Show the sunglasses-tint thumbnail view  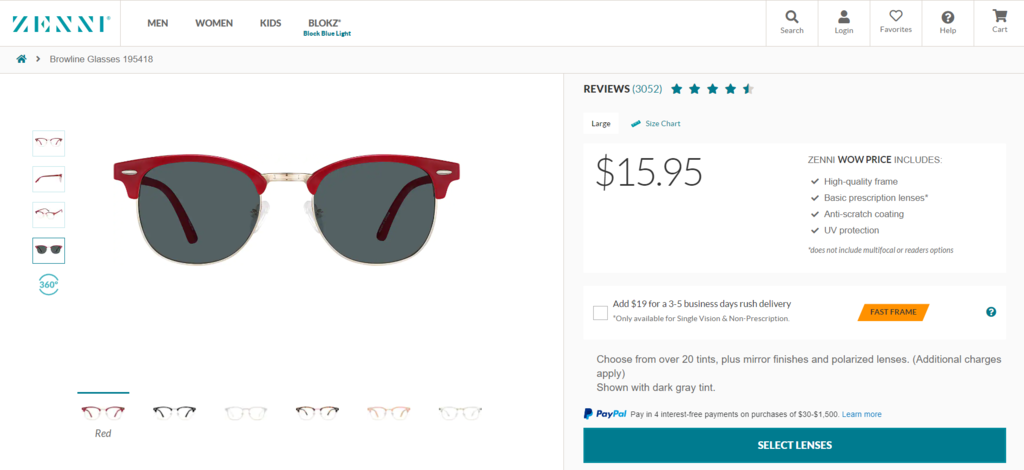coord(48,250)
